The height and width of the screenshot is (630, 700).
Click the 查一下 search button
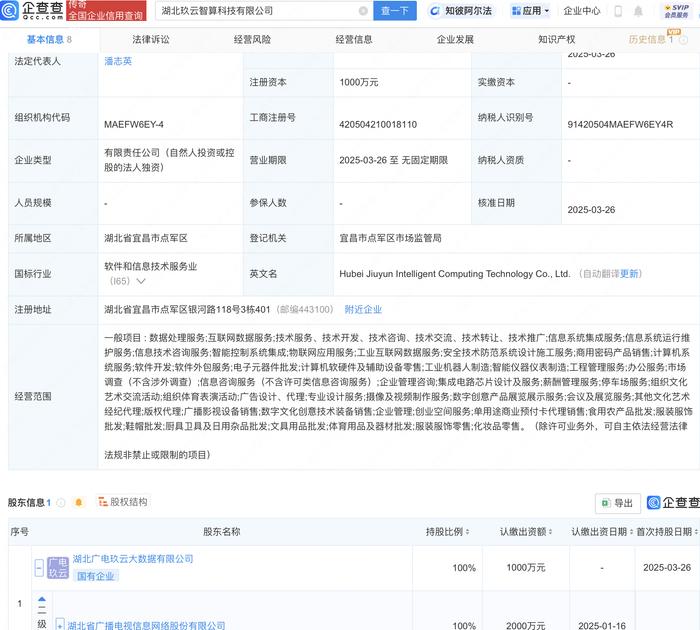pyautogui.click(x=395, y=11)
